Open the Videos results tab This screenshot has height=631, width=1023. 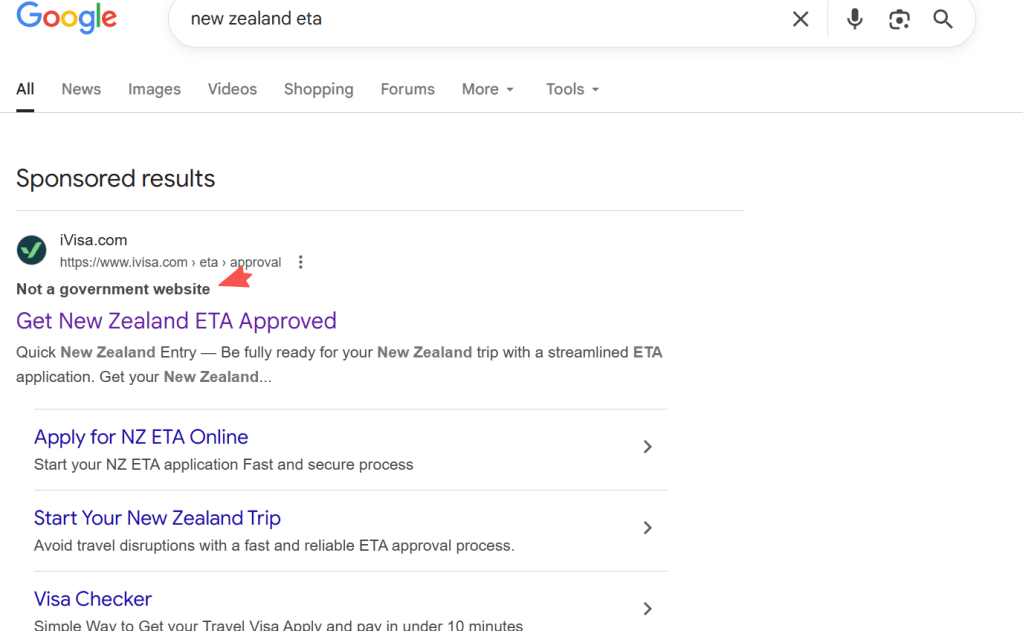tap(232, 89)
